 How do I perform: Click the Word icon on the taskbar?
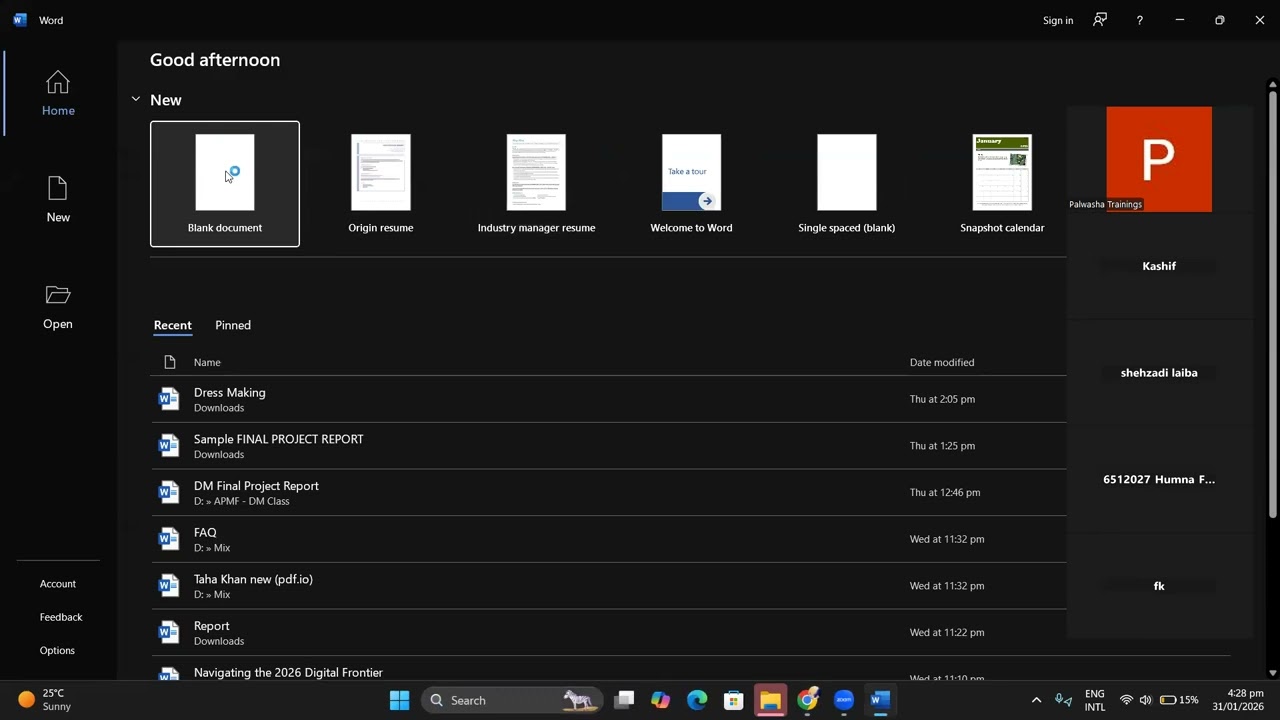(880, 700)
